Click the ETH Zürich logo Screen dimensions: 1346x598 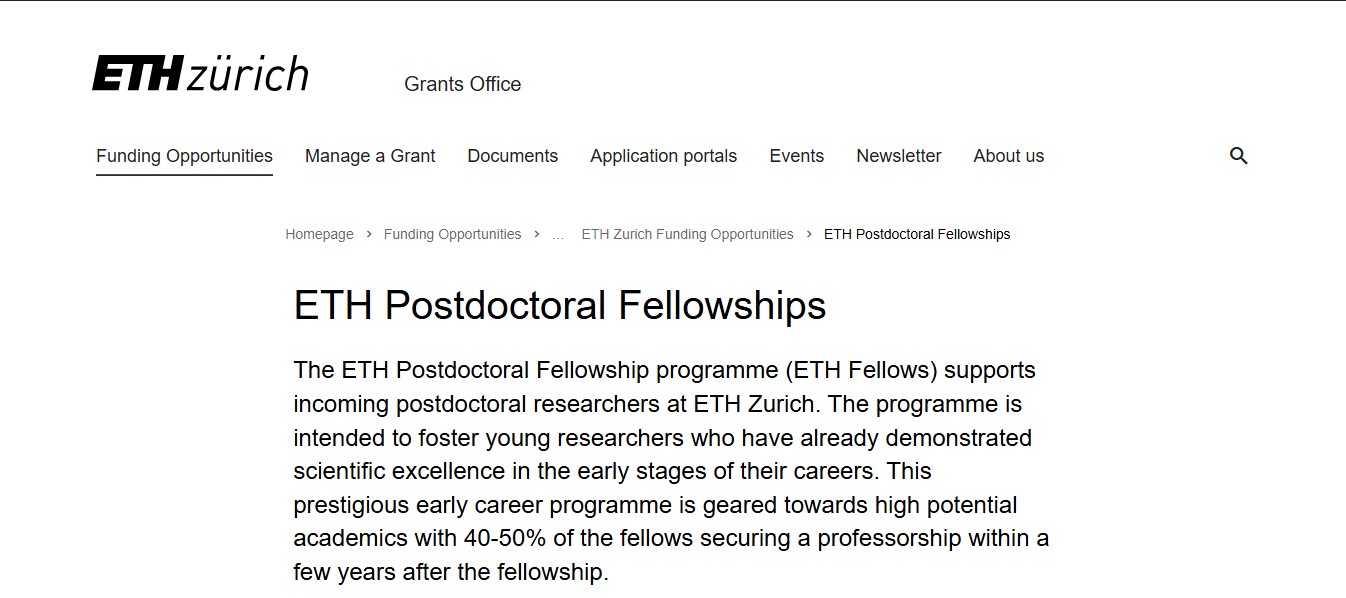click(200, 74)
